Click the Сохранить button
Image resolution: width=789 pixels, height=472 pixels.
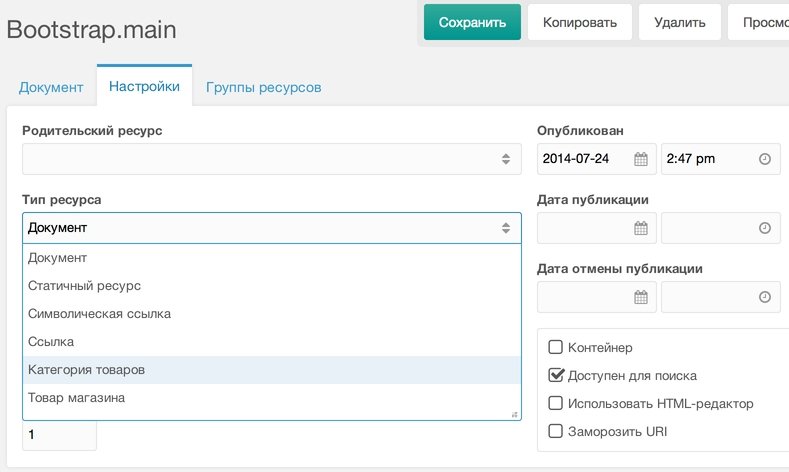pos(472,22)
